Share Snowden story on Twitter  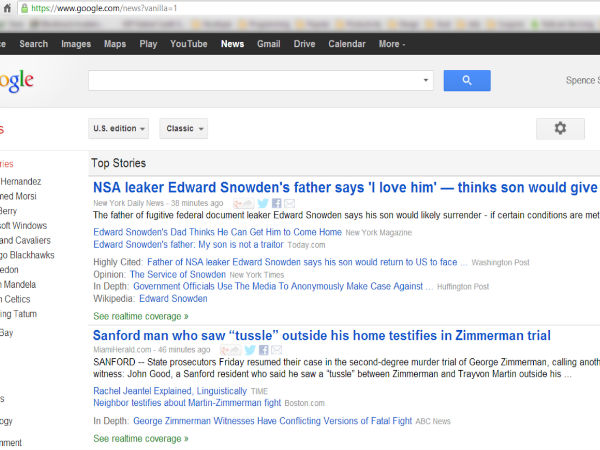click(263, 203)
